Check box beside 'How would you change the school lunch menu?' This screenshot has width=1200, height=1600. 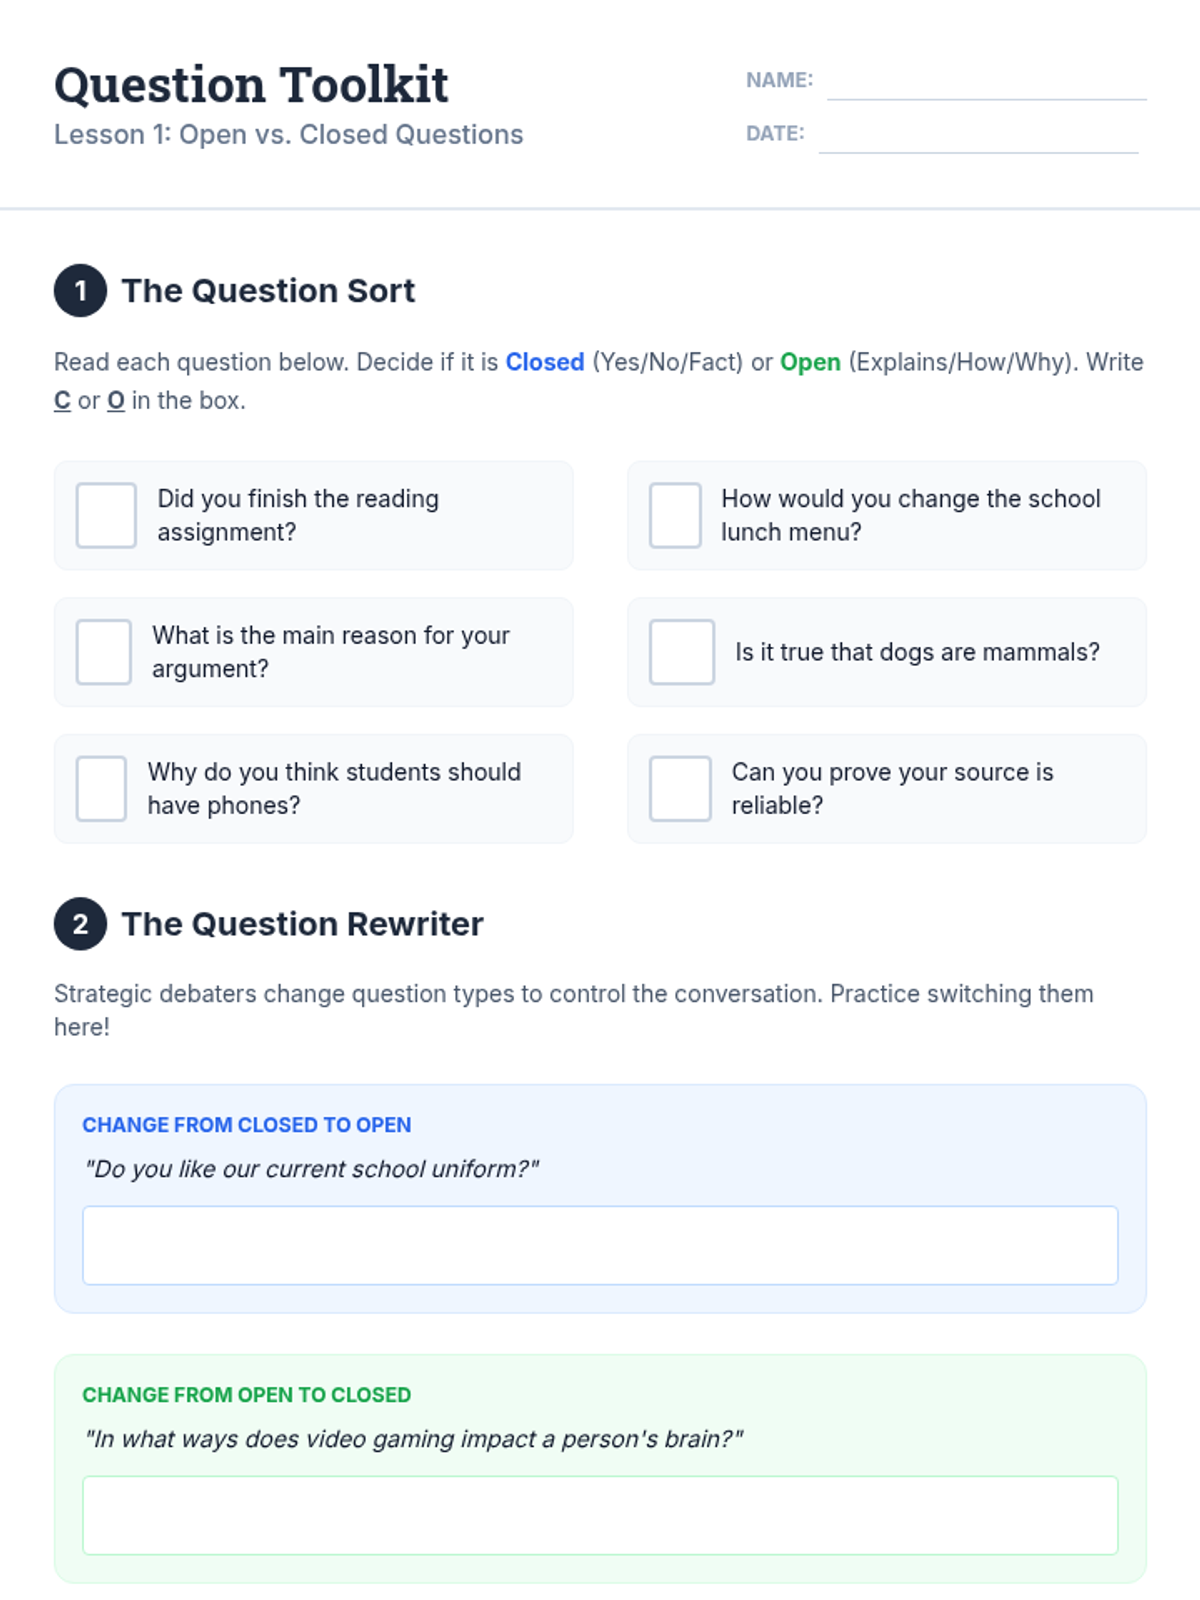point(675,515)
